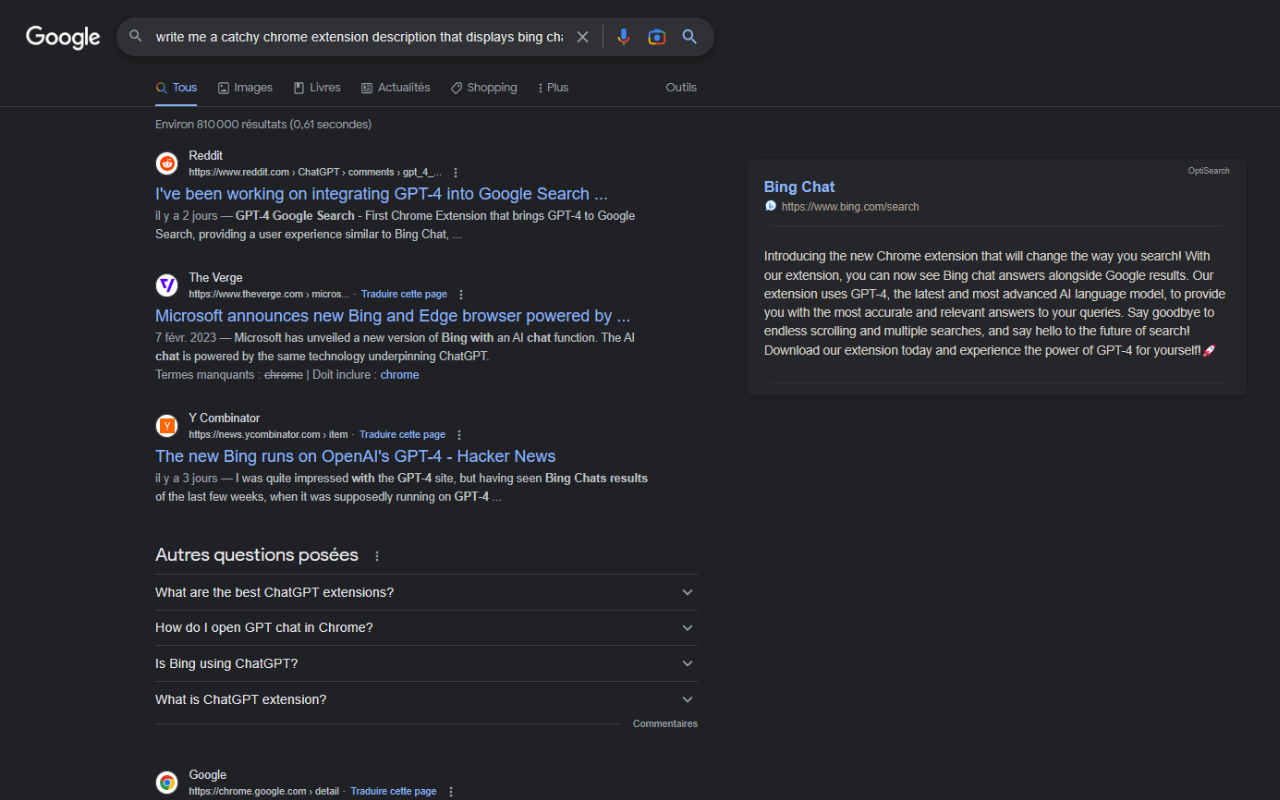This screenshot has width=1280, height=800.
Task: Open three-dot menu for chrome.google.com result
Action: coord(451,791)
